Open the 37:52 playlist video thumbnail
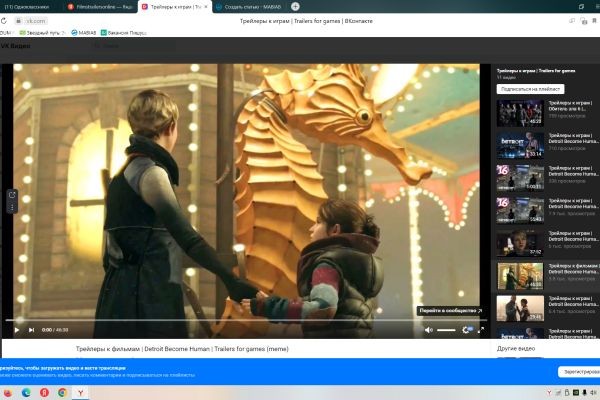Image resolution: width=600 pixels, height=400 pixels. [x=520, y=243]
